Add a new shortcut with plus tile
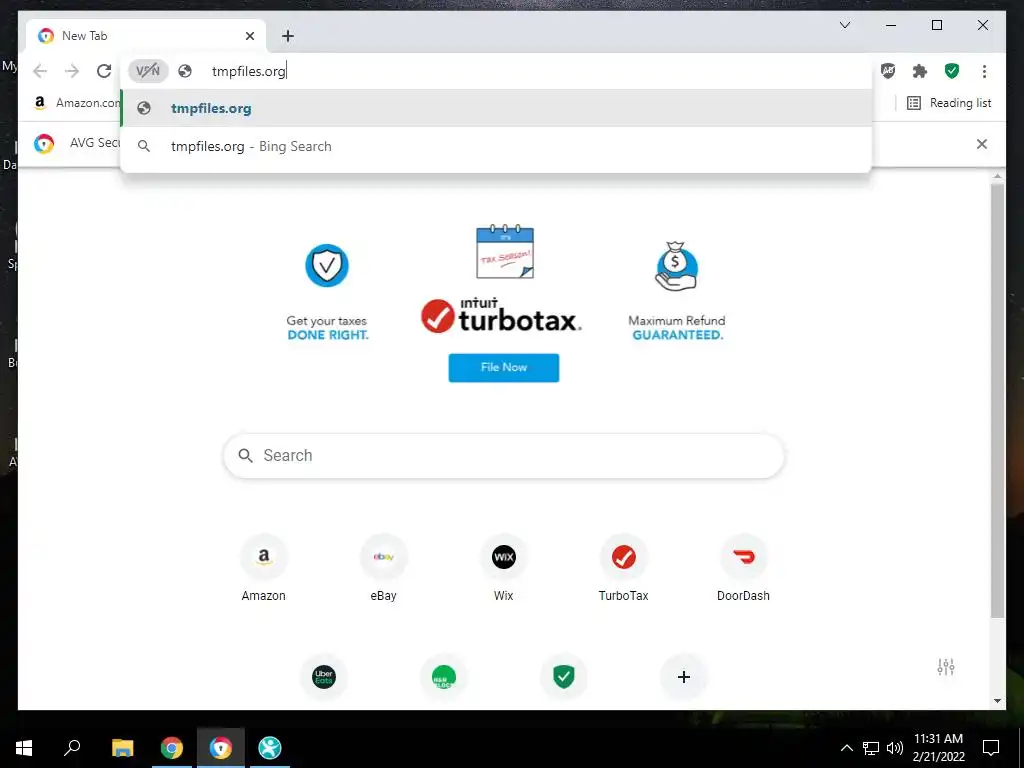The image size is (1024, 768). pyautogui.click(x=684, y=677)
